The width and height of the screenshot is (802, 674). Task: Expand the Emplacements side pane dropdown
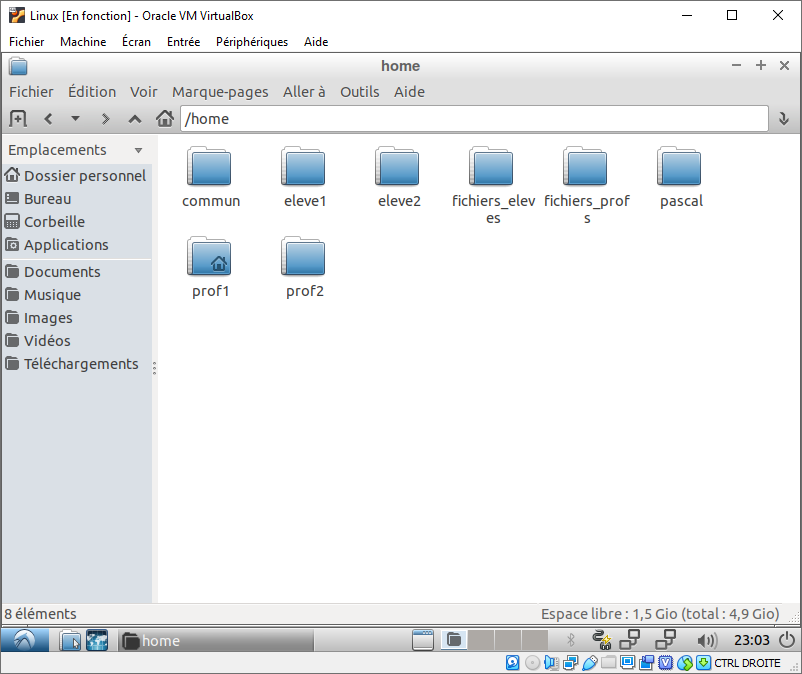click(138, 150)
